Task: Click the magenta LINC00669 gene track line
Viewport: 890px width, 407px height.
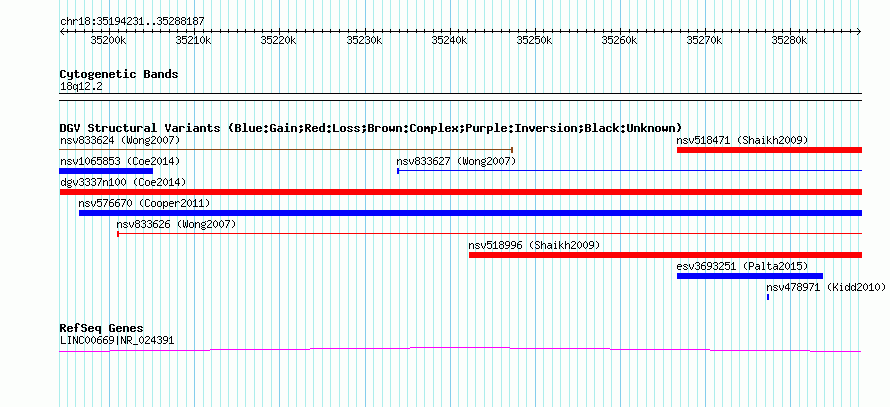Action: click(461, 350)
